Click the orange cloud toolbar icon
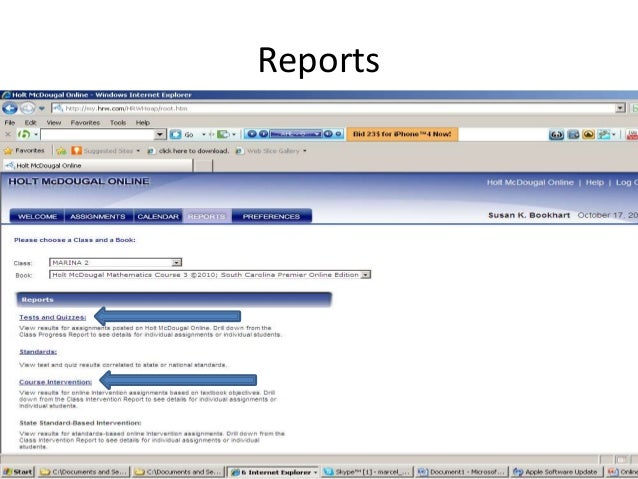The width and height of the screenshot is (638, 479). [x=588, y=134]
